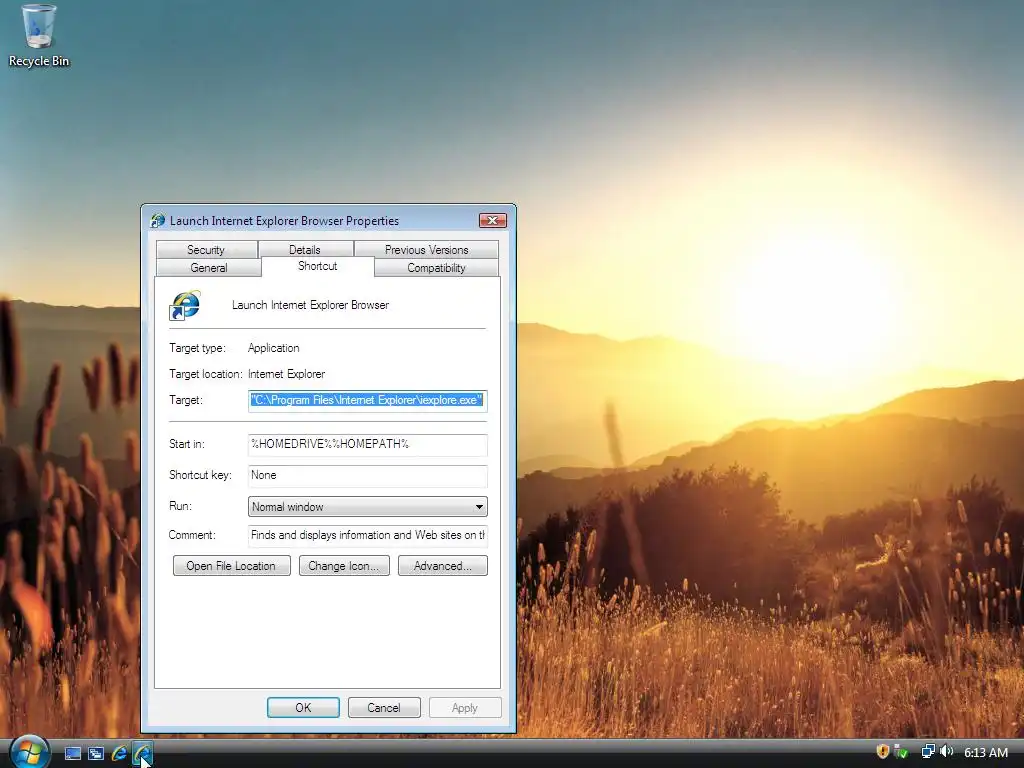Click the 'Start in:' label
The height and width of the screenshot is (768, 1024).
(187, 444)
